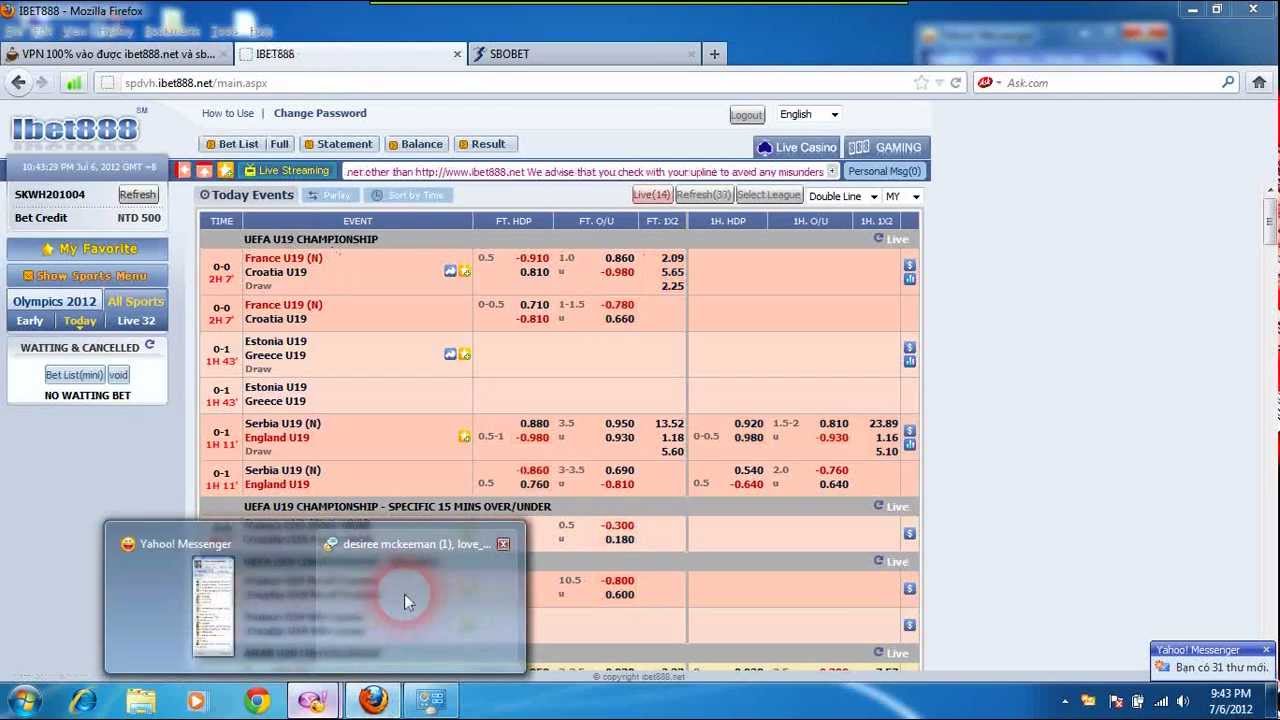Screen dimensions: 1280x720
Task: Click the Parlay button
Action: (x=329, y=195)
